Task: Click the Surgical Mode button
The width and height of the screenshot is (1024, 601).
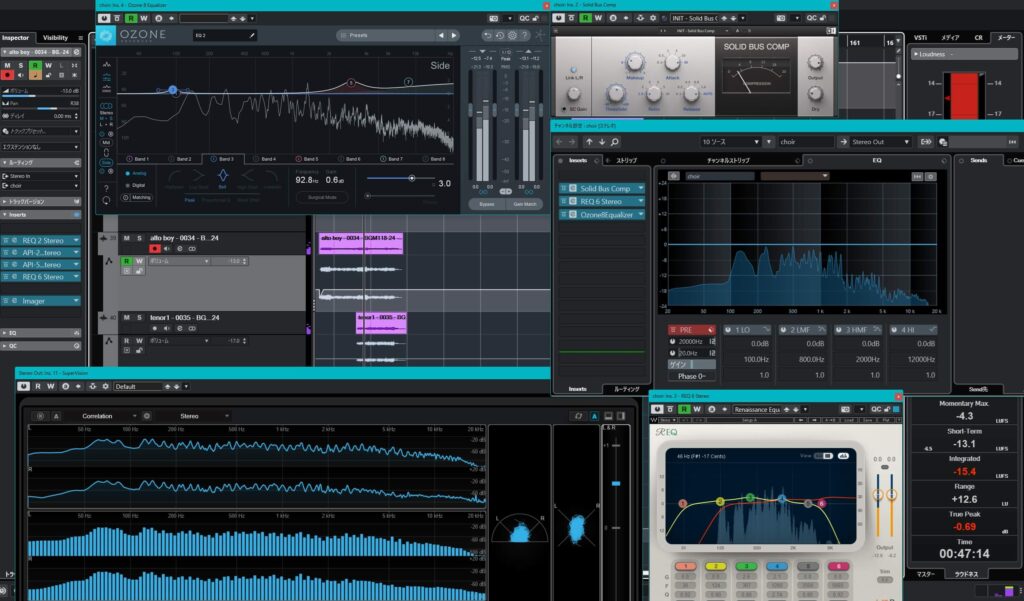Action: pyautogui.click(x=322, y=197)
